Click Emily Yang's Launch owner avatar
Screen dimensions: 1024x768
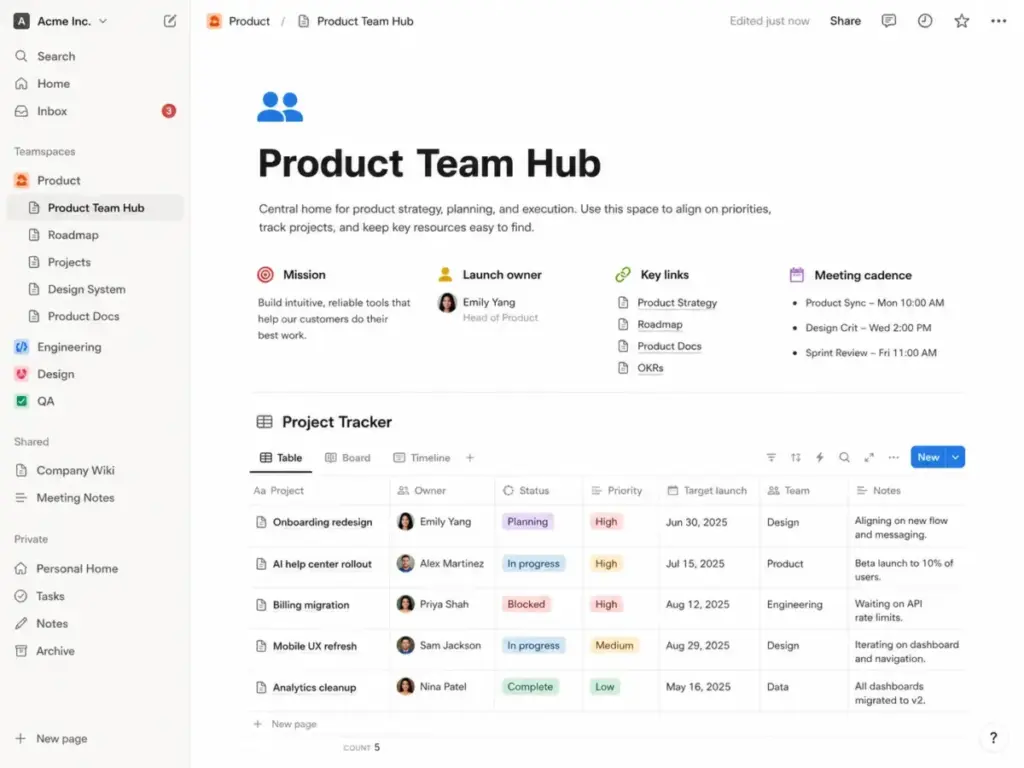coord(447,302)
